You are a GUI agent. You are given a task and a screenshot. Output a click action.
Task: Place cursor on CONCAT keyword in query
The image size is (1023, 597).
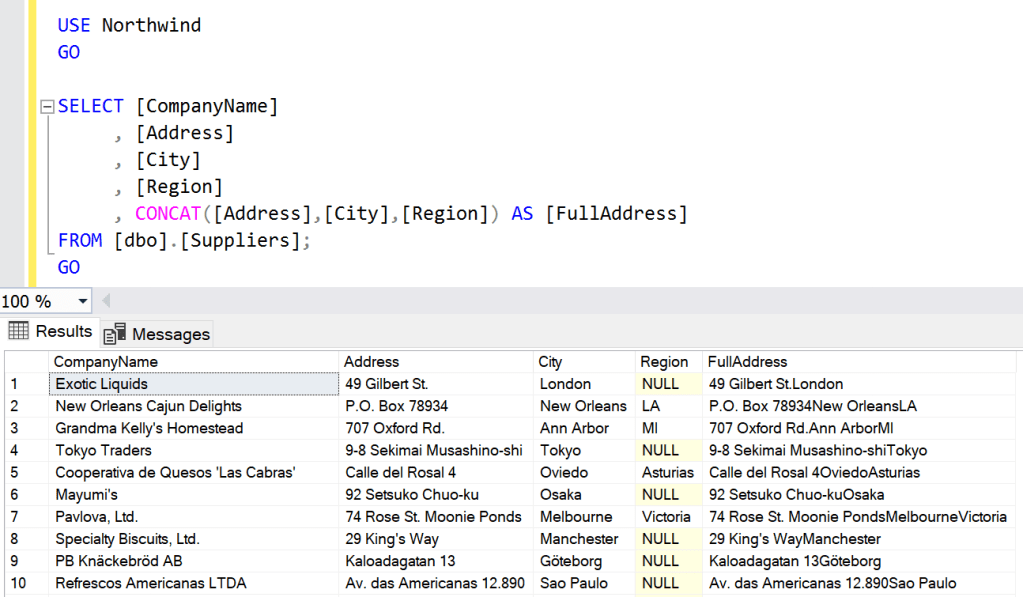(170, 214)
